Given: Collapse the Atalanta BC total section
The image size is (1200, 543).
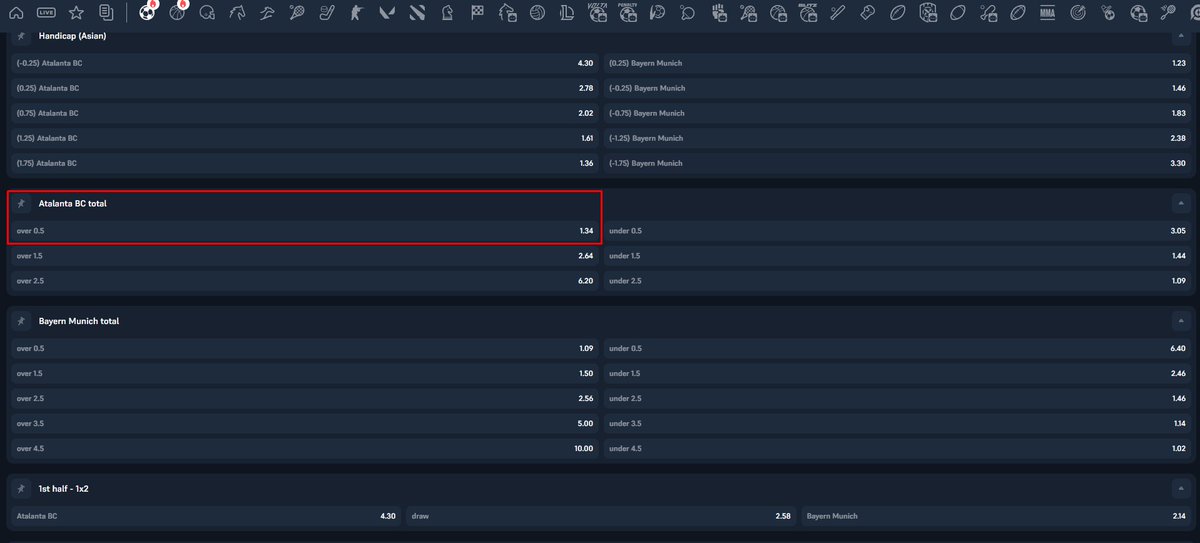Looking at the screenshot, I should pos(1179,203).
